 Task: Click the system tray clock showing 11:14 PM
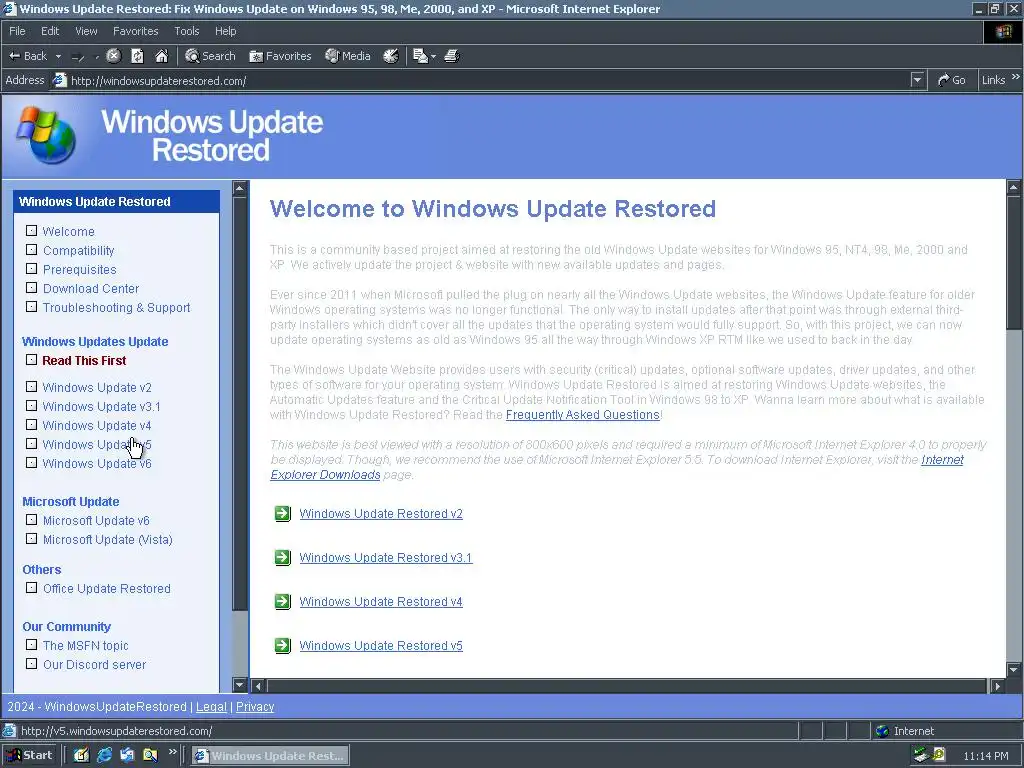pyautogui.click(x=985, y=756)
